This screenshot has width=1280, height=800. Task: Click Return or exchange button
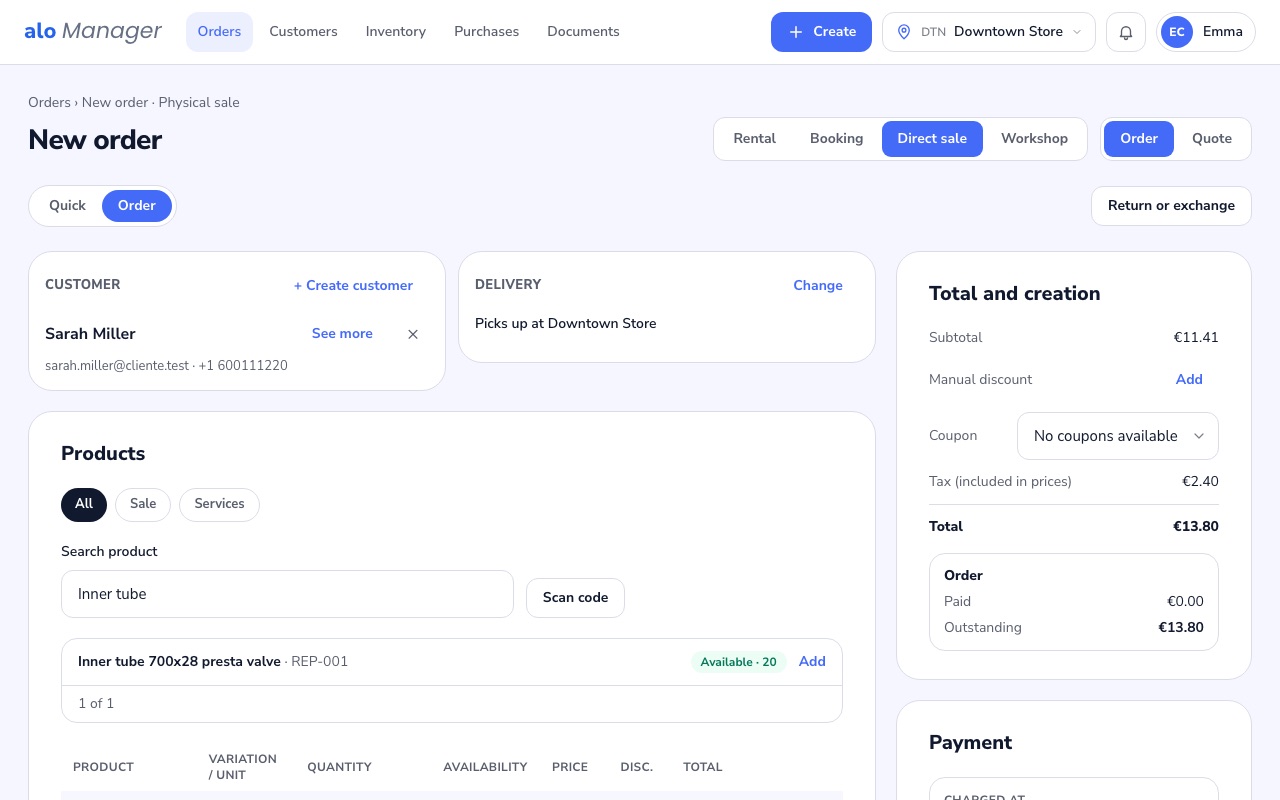tap(1171, 206)
